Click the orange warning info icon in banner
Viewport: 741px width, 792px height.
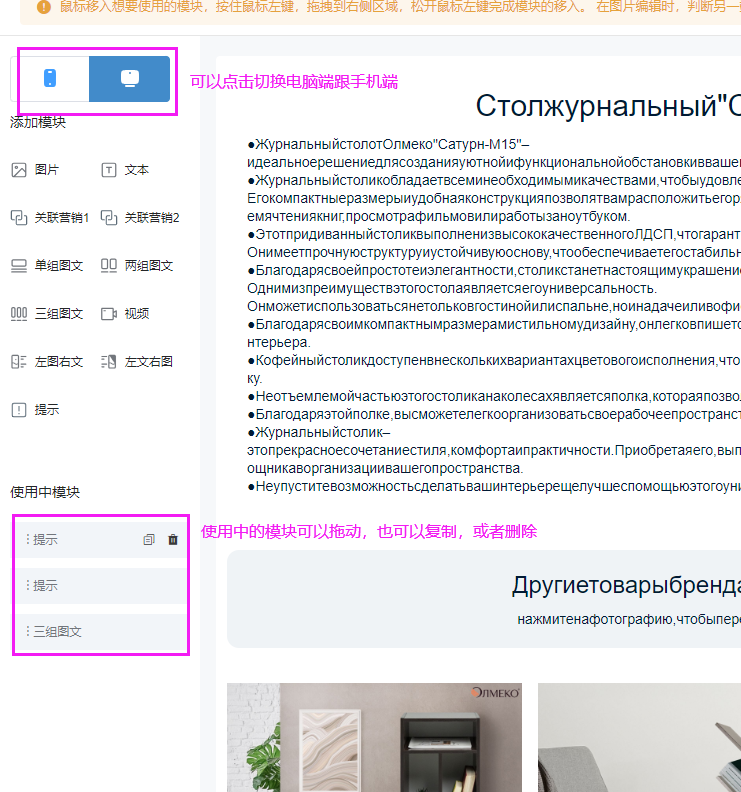click(44, 7)
